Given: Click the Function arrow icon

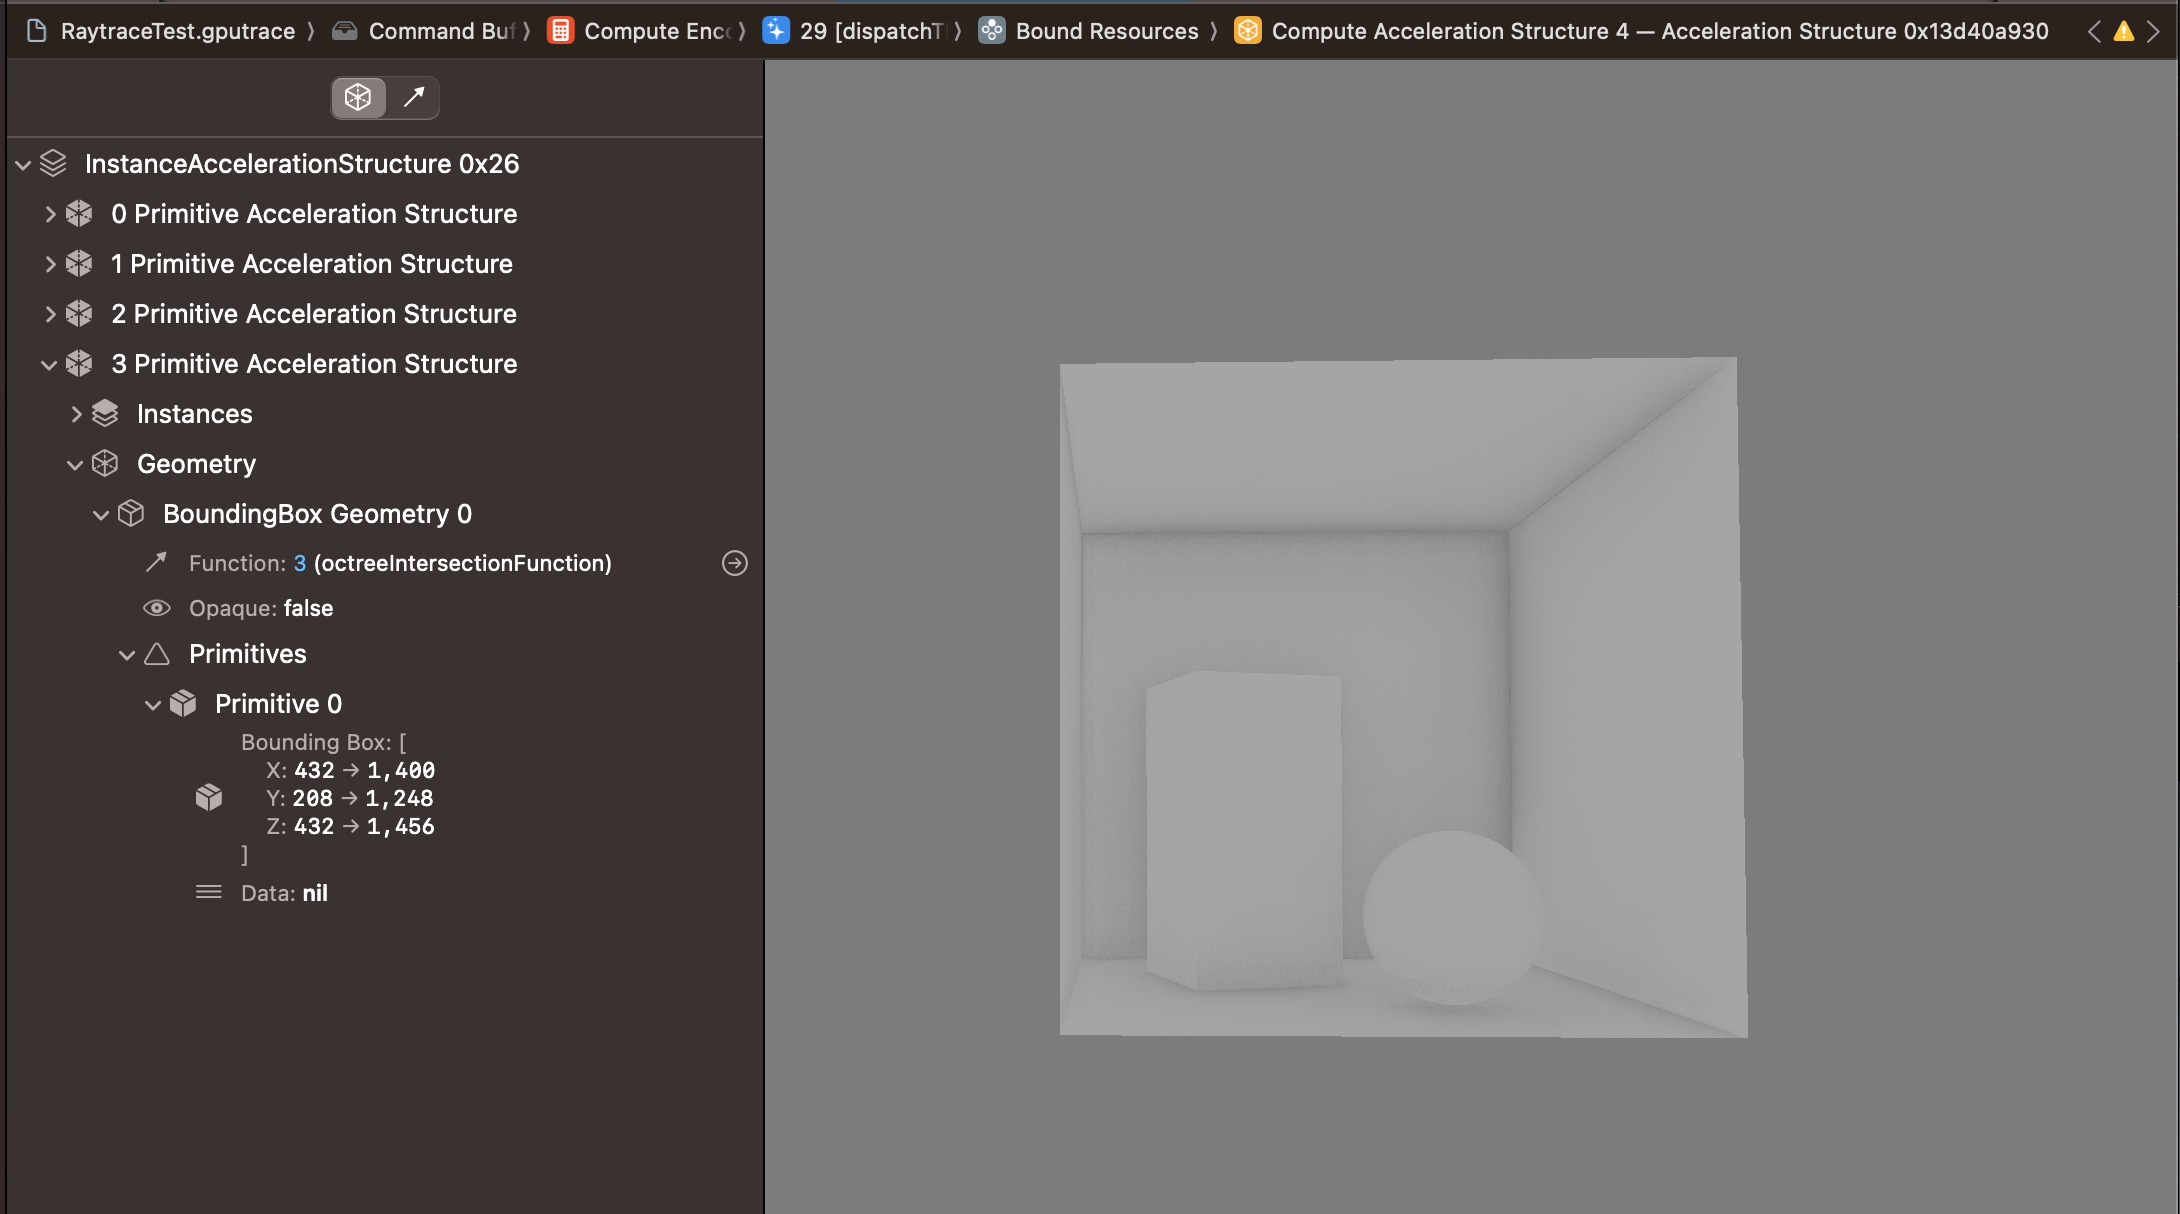Looking at the screenshot, I should [156, 562].
